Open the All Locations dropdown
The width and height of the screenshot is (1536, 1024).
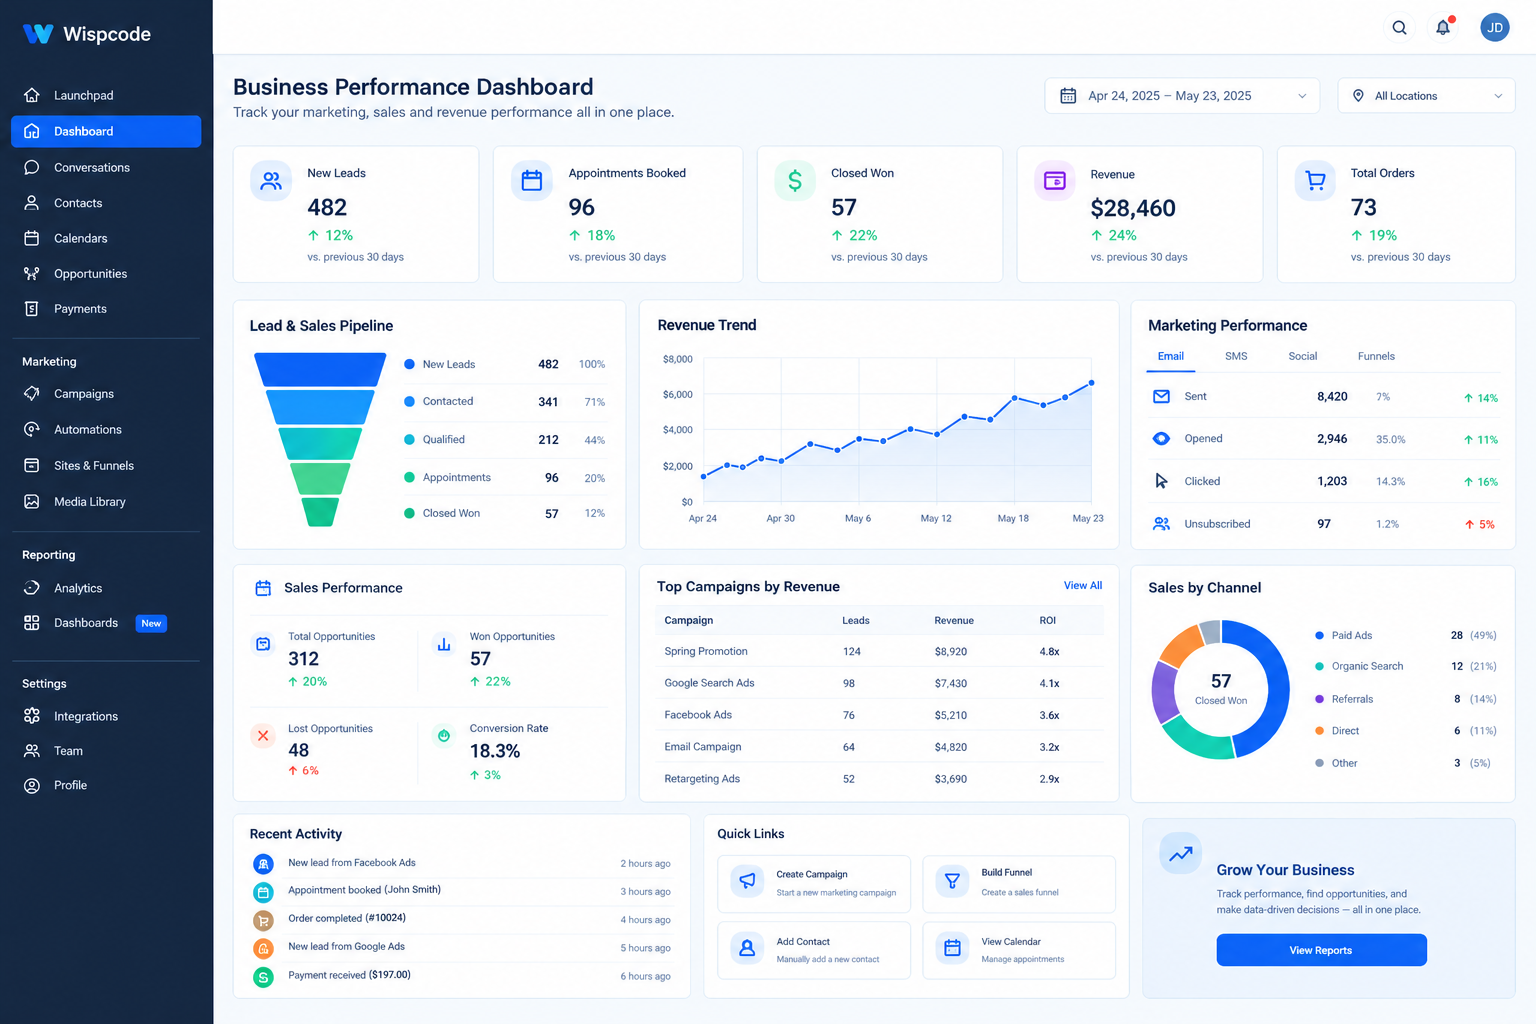(x=1426, y=96)
